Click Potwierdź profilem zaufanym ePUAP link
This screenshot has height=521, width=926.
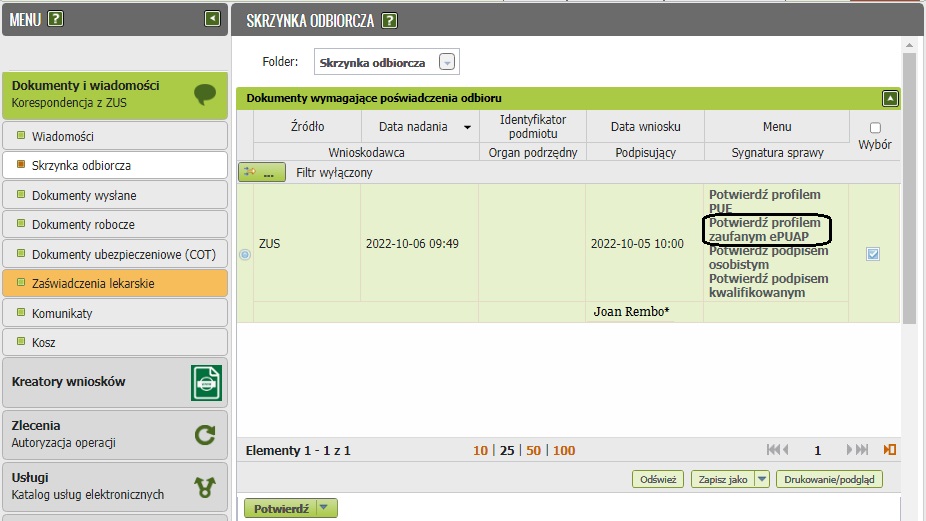tap(765, 229)
